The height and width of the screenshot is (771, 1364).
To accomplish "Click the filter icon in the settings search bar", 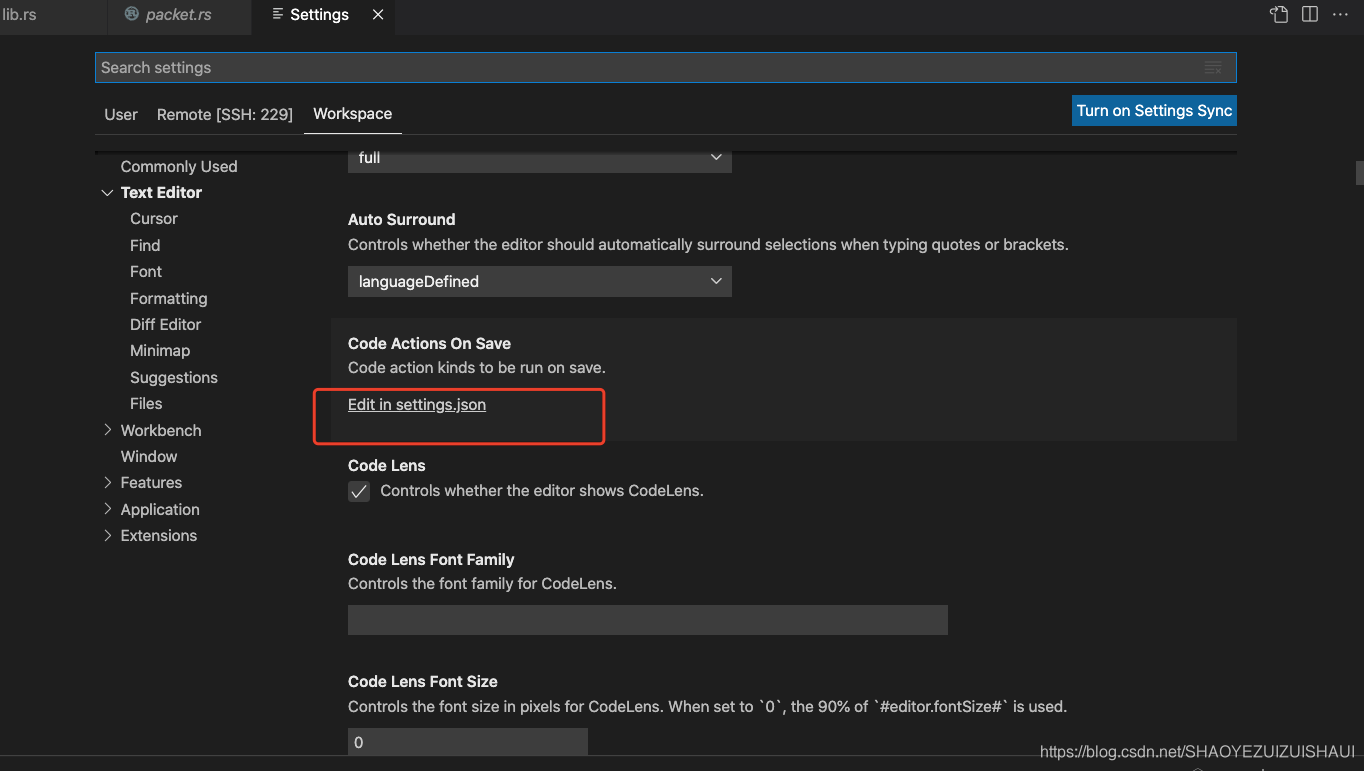I will click(x=1212, y=67).
